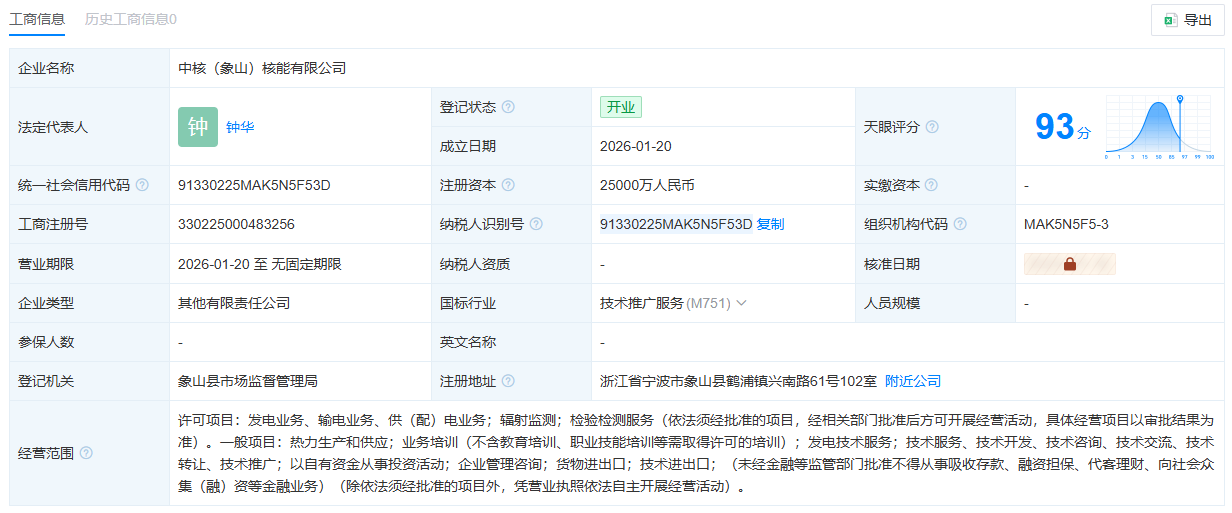Click the 导出 export button
This screenshot has width=1232, height=513.
point(1187,20)
